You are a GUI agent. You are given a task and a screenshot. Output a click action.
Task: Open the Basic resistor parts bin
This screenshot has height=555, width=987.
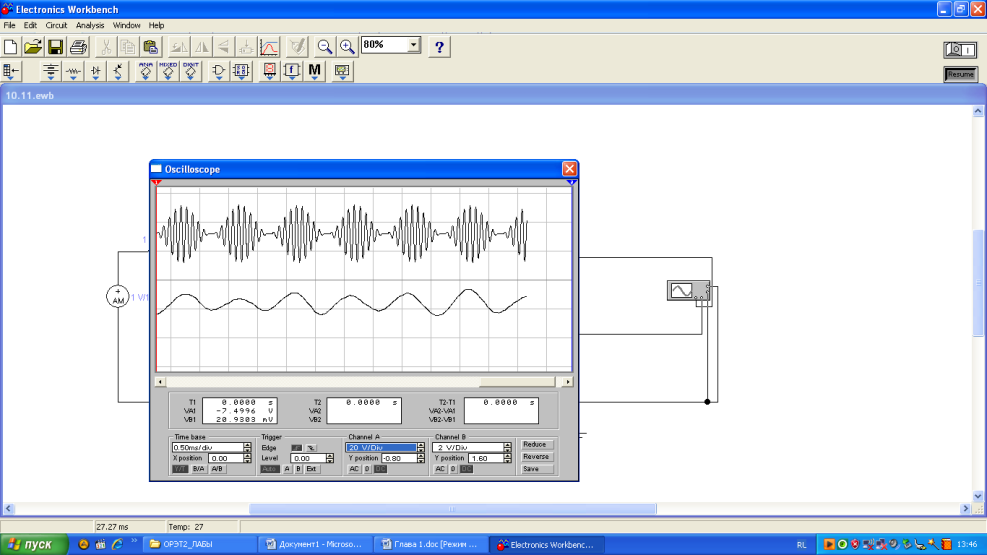point(73,71)
